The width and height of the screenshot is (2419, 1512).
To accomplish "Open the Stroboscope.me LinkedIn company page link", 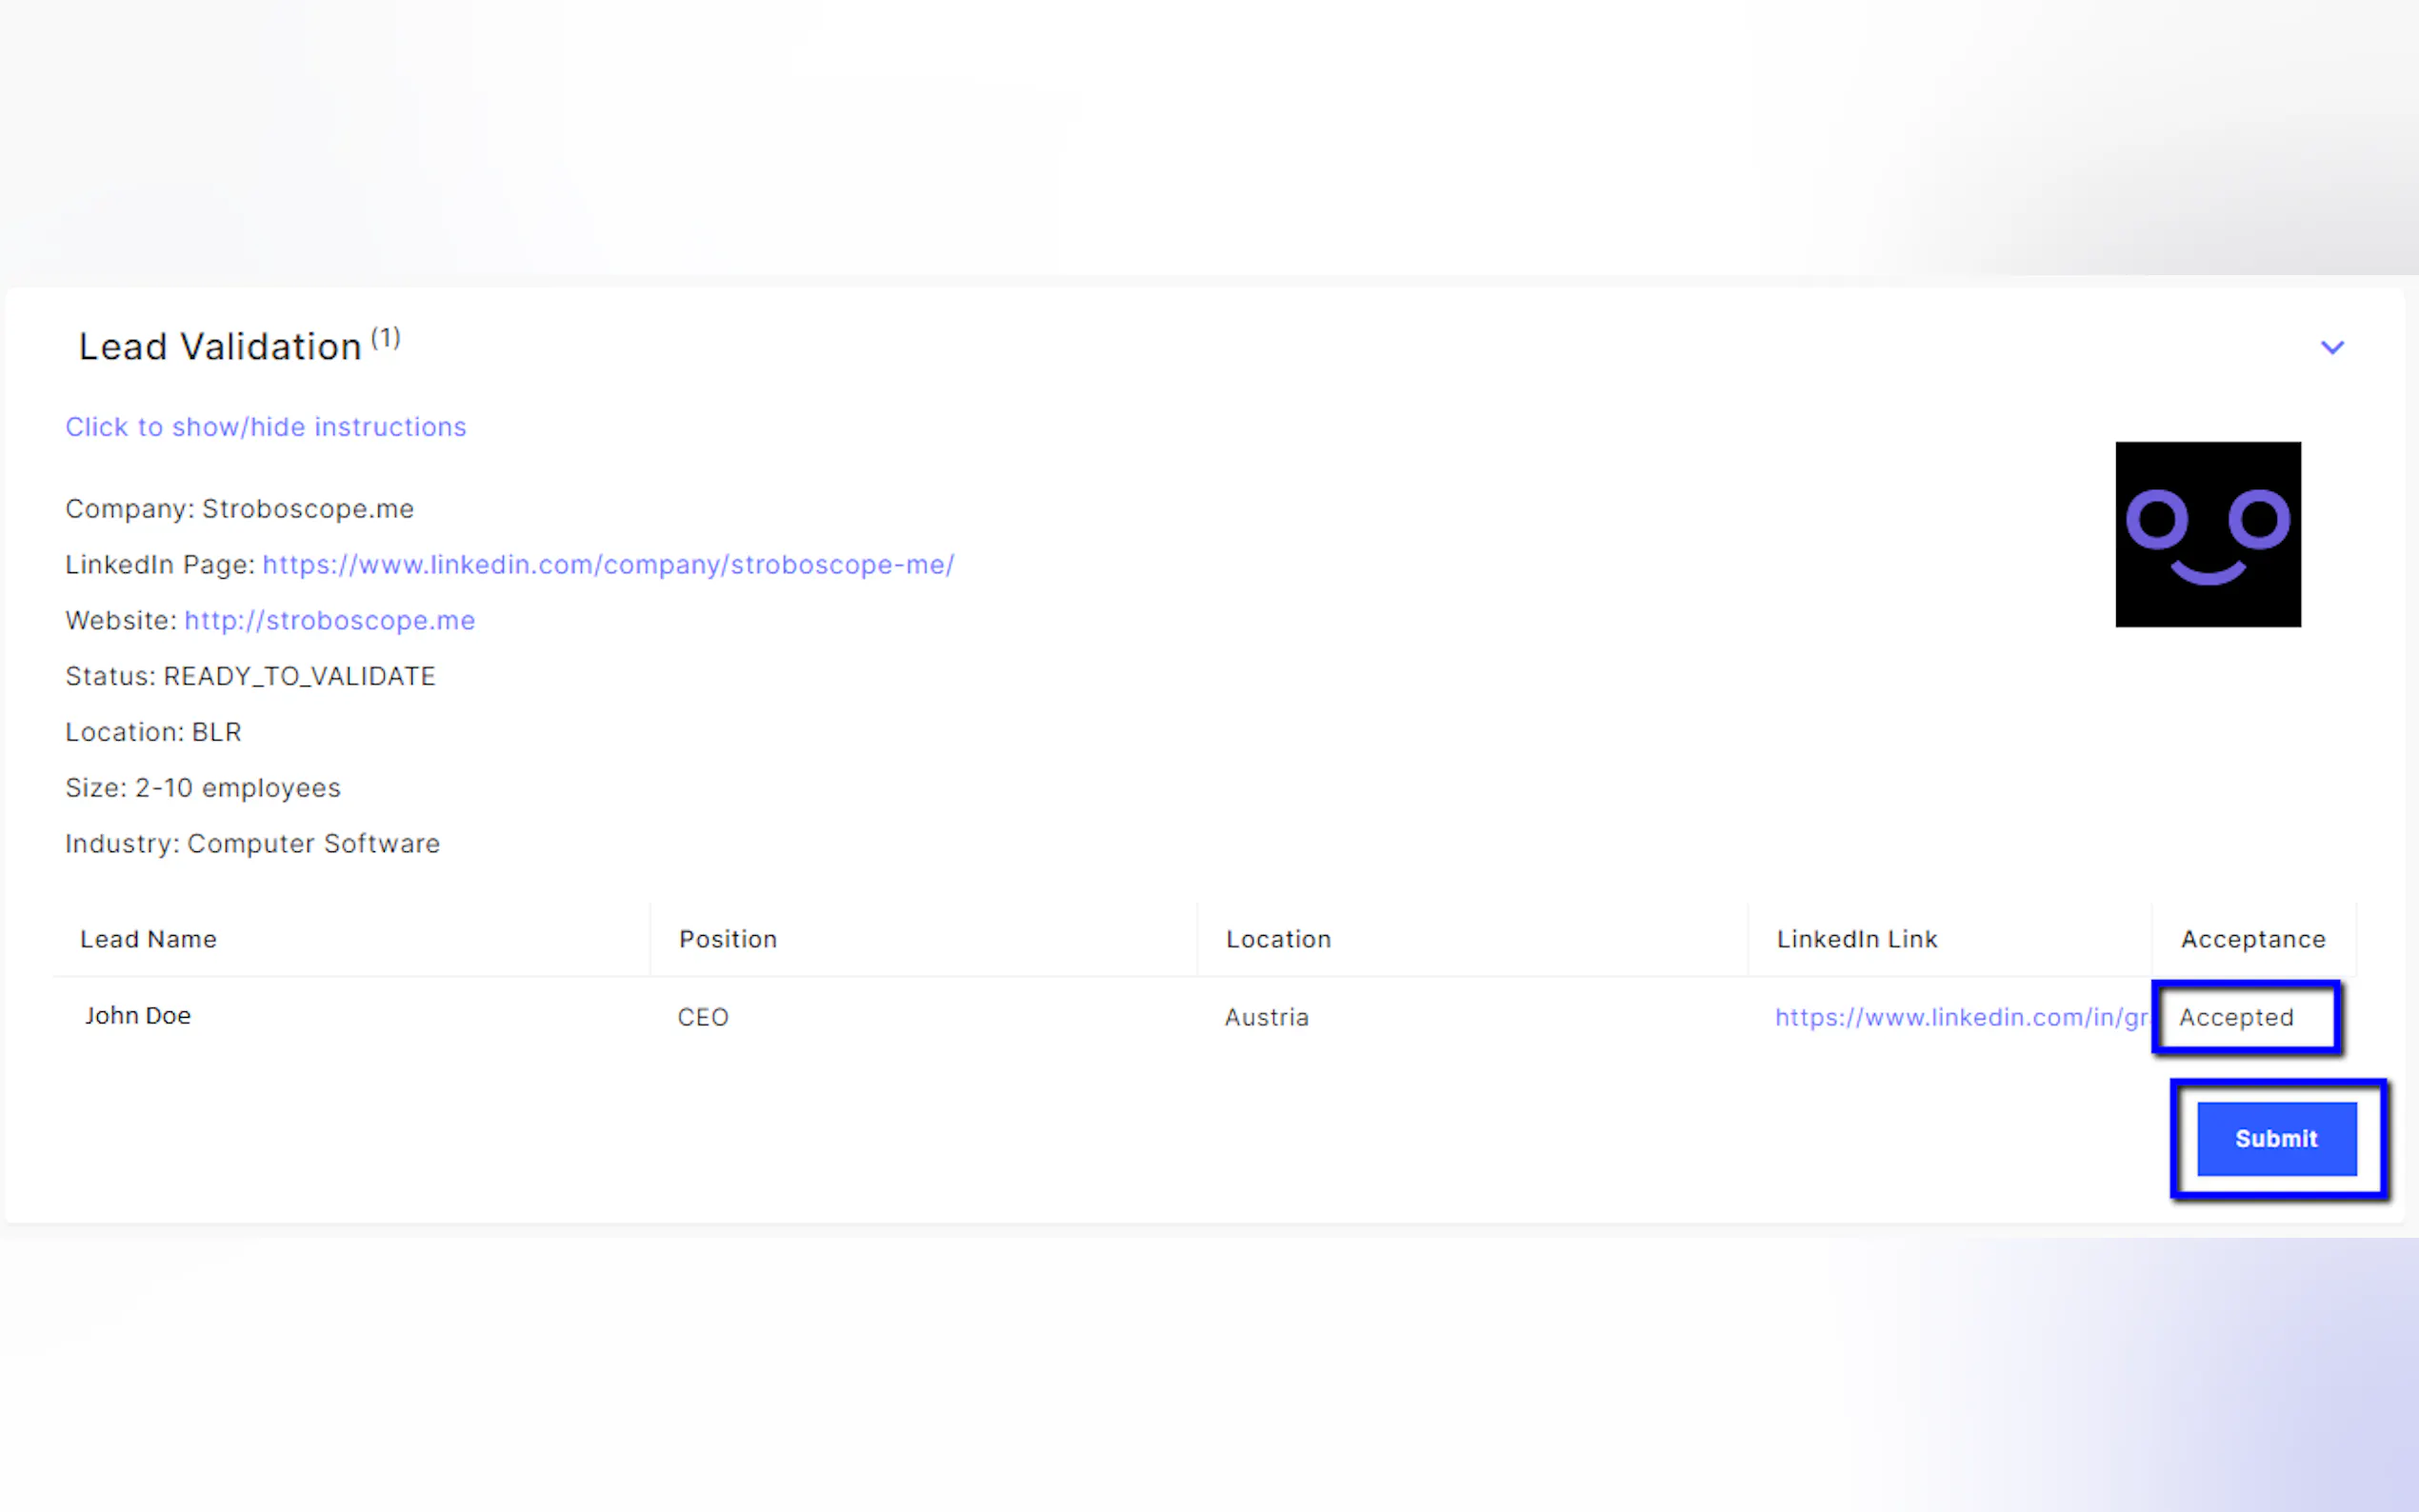I will (x=608, y=564).
